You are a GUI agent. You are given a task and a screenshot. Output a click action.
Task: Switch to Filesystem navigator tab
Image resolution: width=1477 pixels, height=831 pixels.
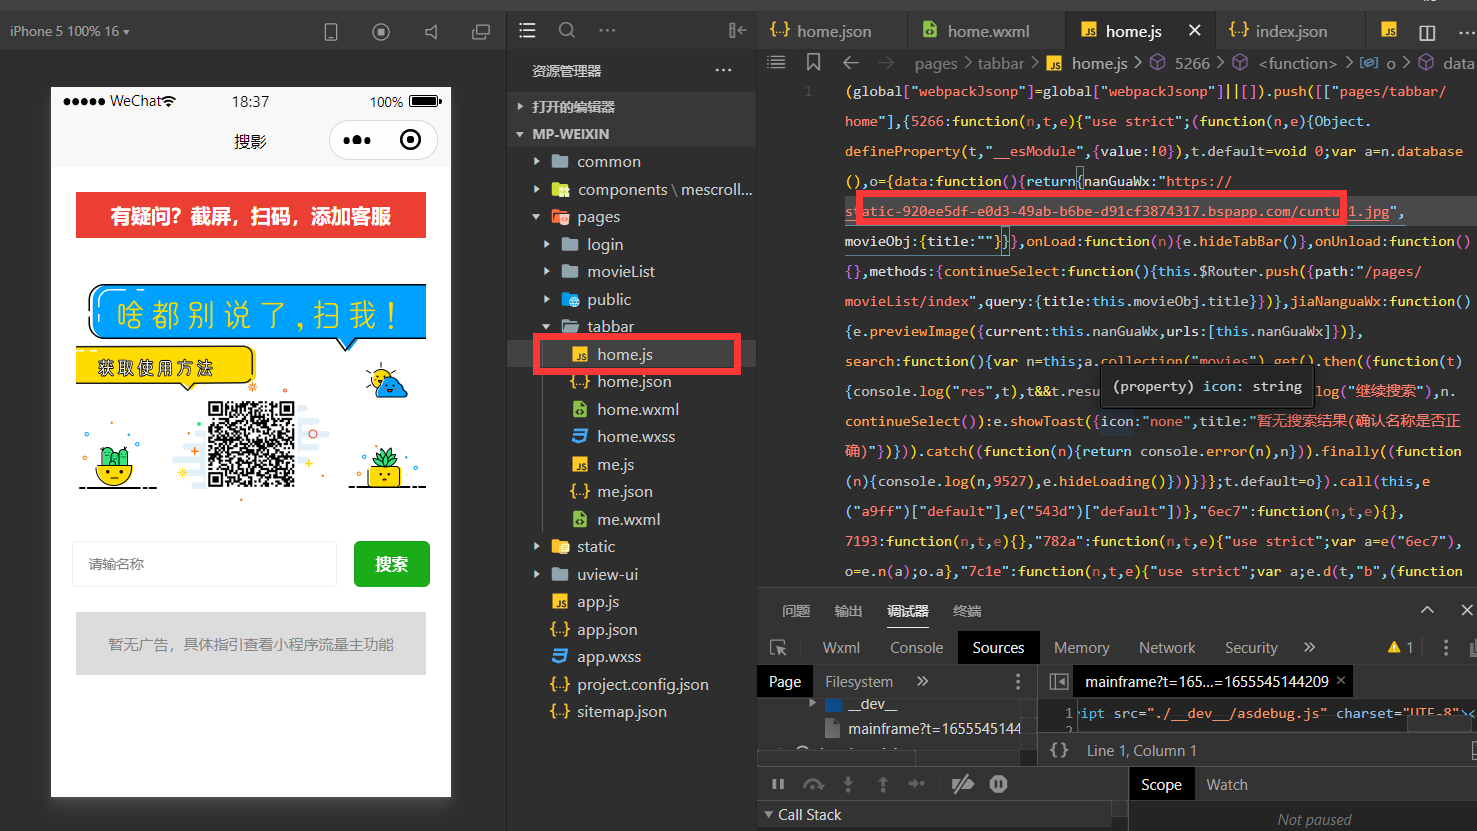(859, 682)
